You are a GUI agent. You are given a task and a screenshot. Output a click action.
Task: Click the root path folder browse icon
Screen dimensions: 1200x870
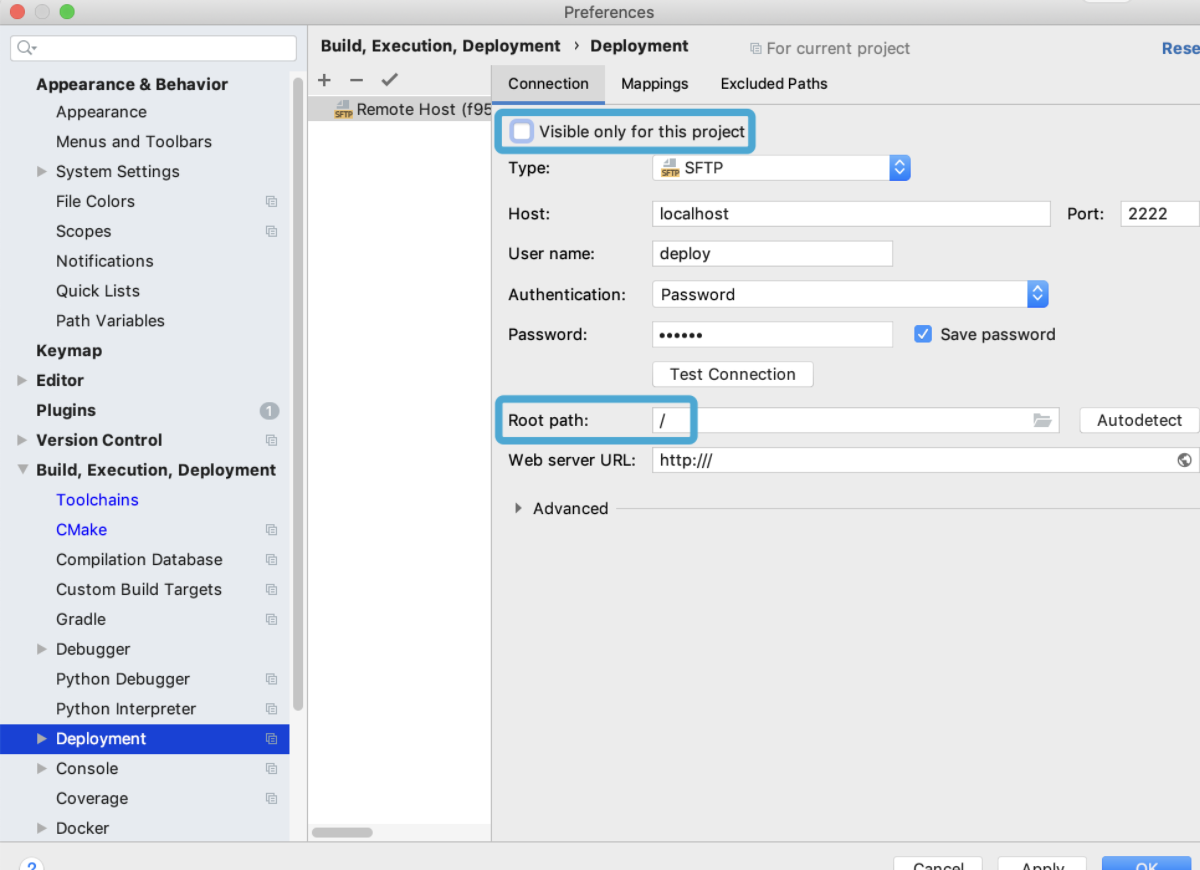pyautogui.click(x=1042, y=421)
